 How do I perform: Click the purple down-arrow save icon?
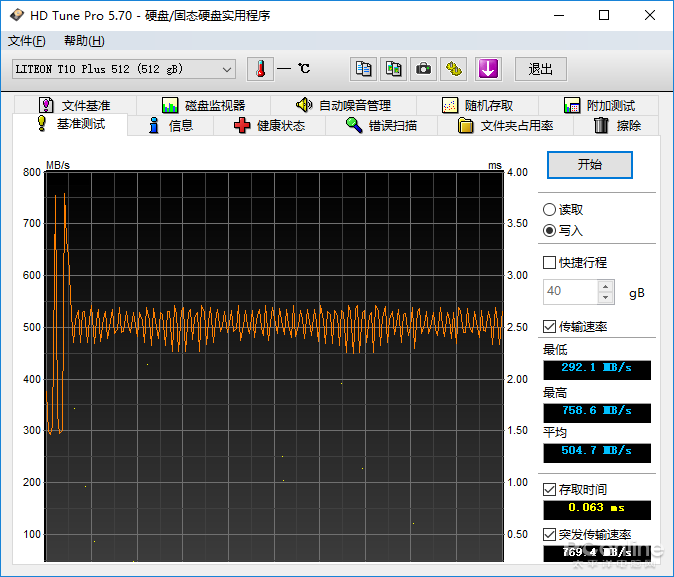[487, 69]
